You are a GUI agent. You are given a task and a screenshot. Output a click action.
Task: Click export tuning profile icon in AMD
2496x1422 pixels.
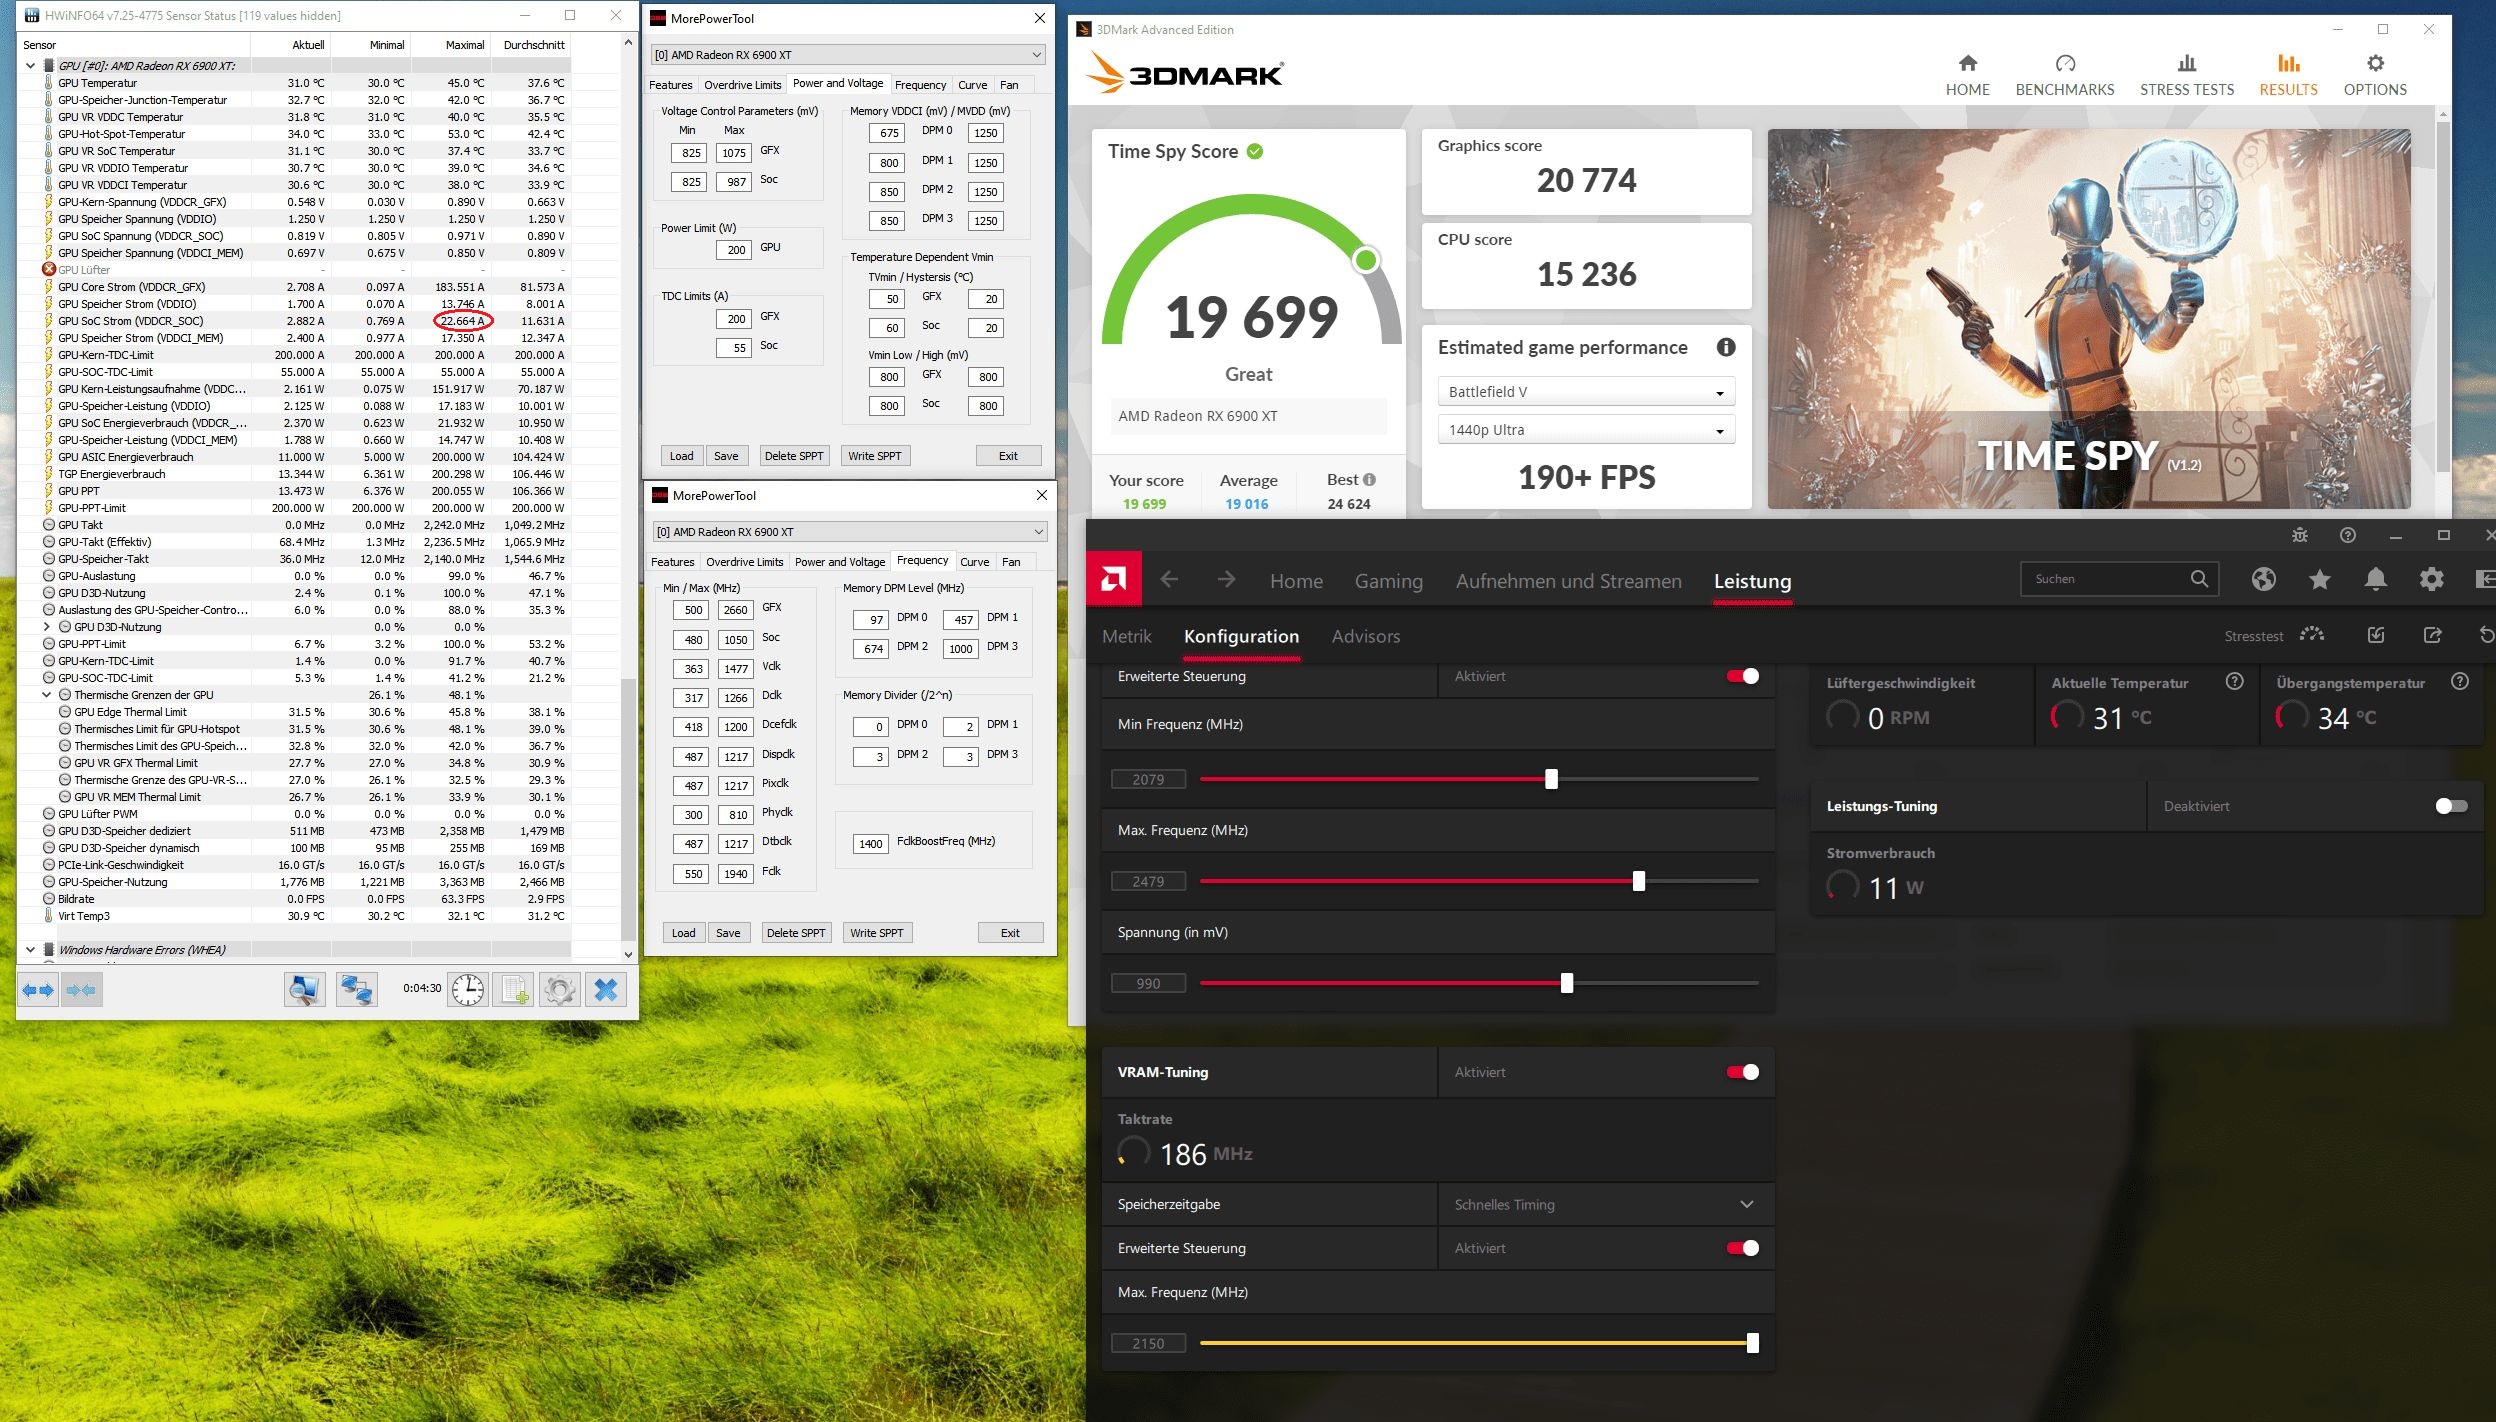2432,635
